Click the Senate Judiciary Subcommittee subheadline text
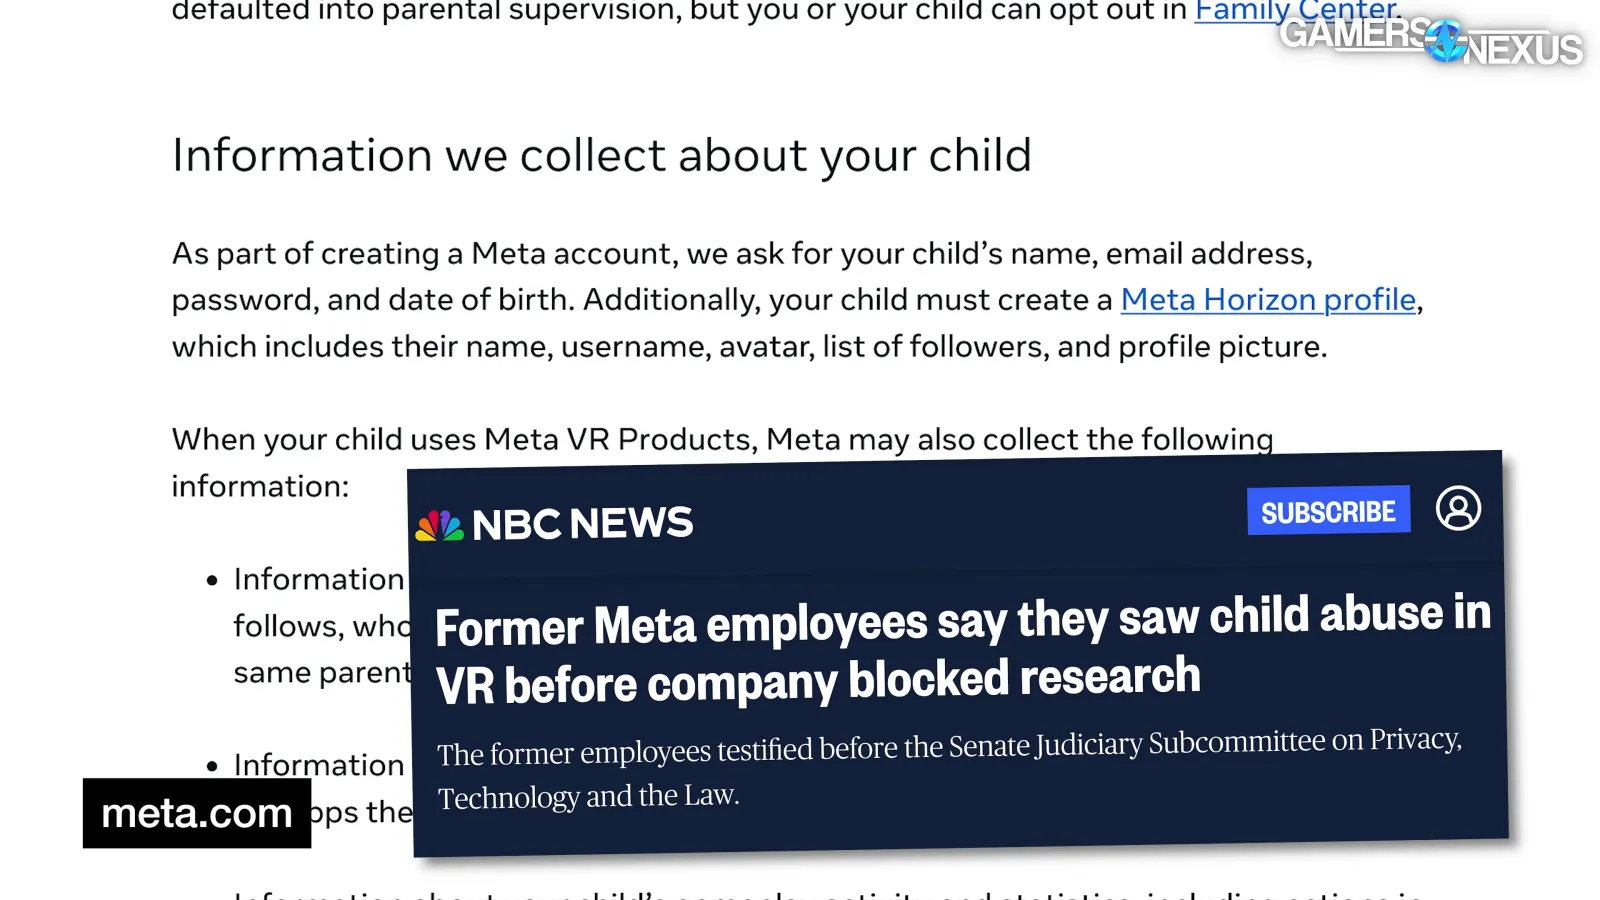The width and height of the screenshot is (1600, 900). tap(949, 769)
